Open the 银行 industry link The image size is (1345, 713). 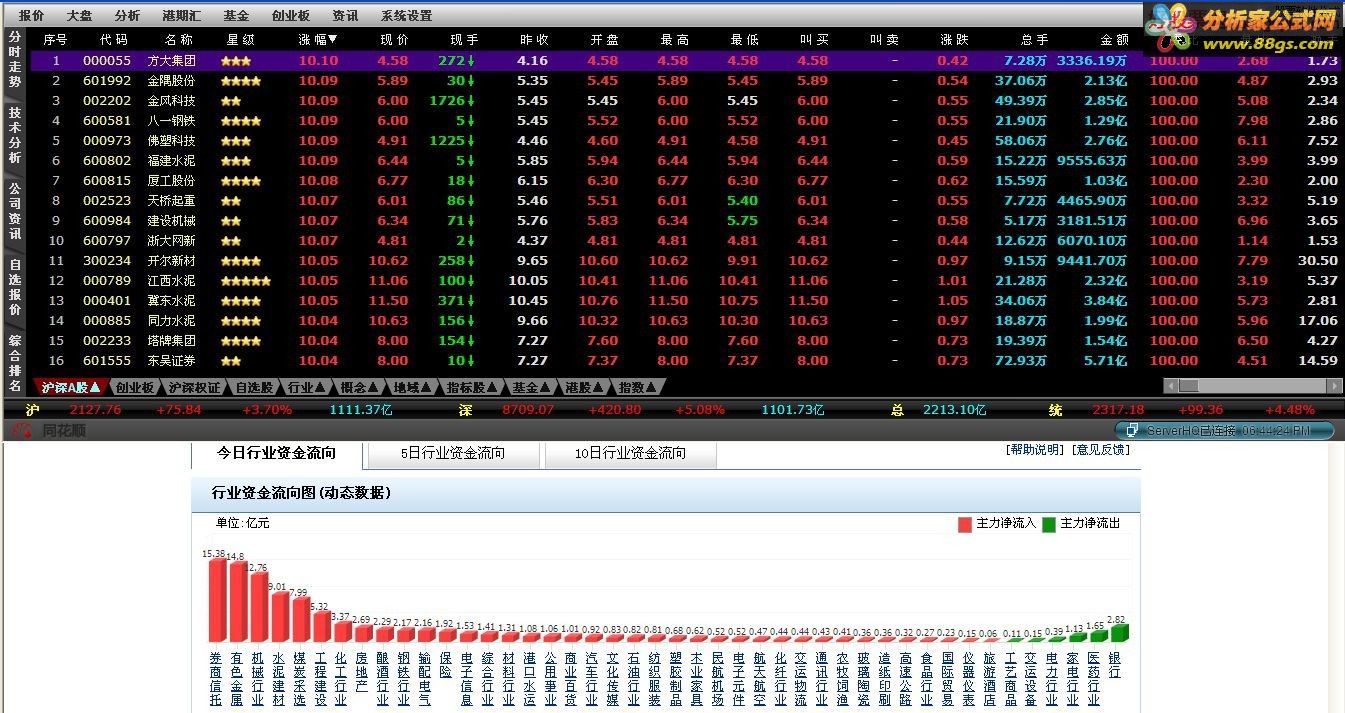(1114, 666)
